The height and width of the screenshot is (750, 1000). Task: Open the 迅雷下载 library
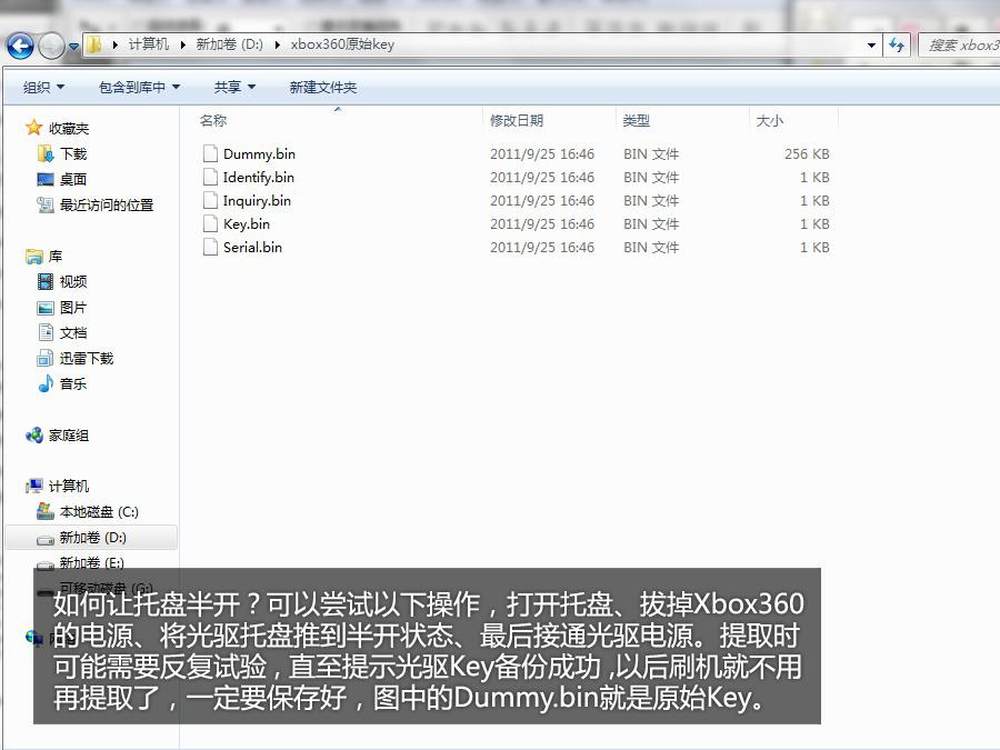[75, 358]
